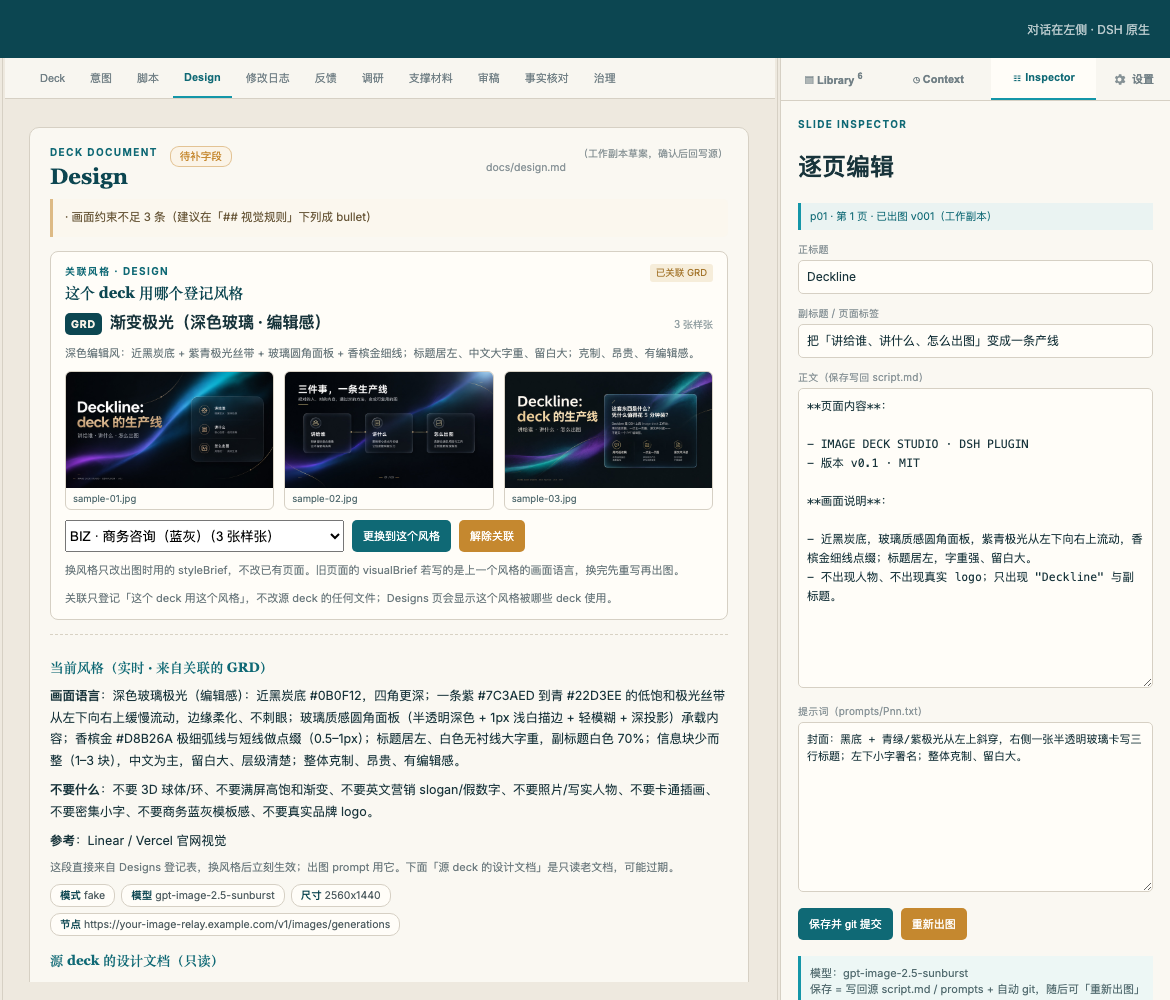The image size is (1170, 1000).
Task: Select the Inspector tab
Action: (1043, 78)
